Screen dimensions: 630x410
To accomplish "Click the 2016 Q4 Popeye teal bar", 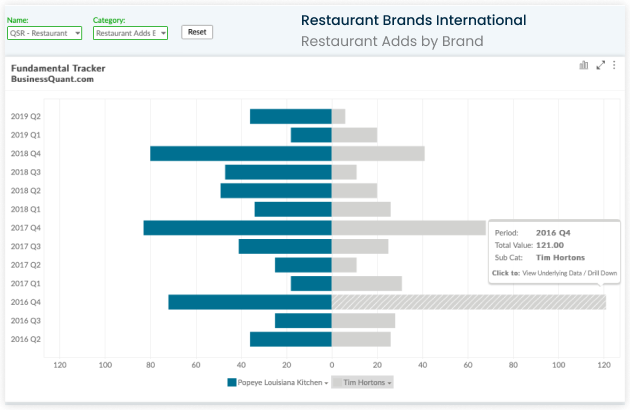I will click(250, 302).
